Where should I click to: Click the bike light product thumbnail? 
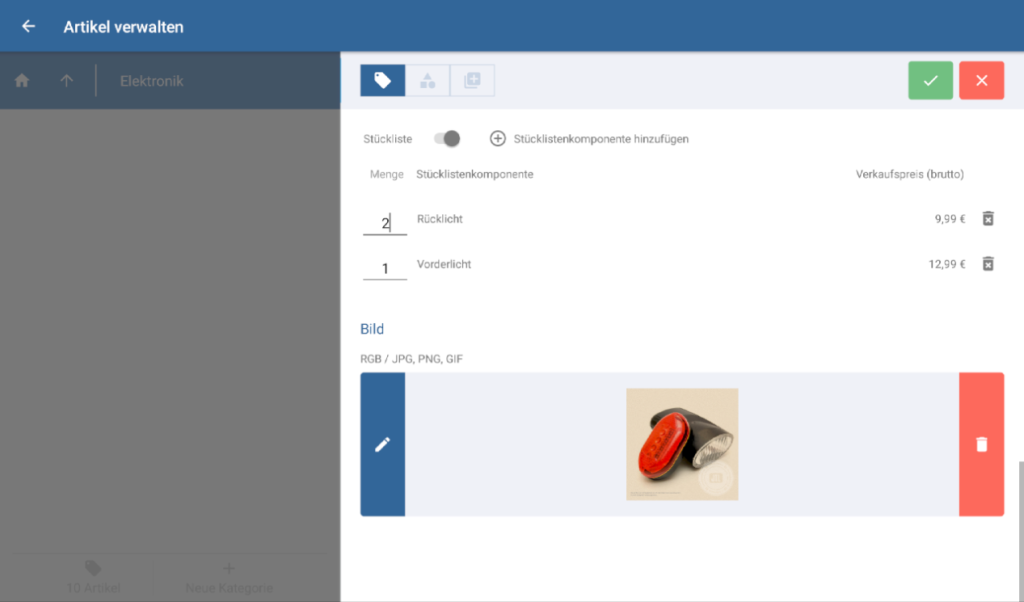(x=682, y=444)
